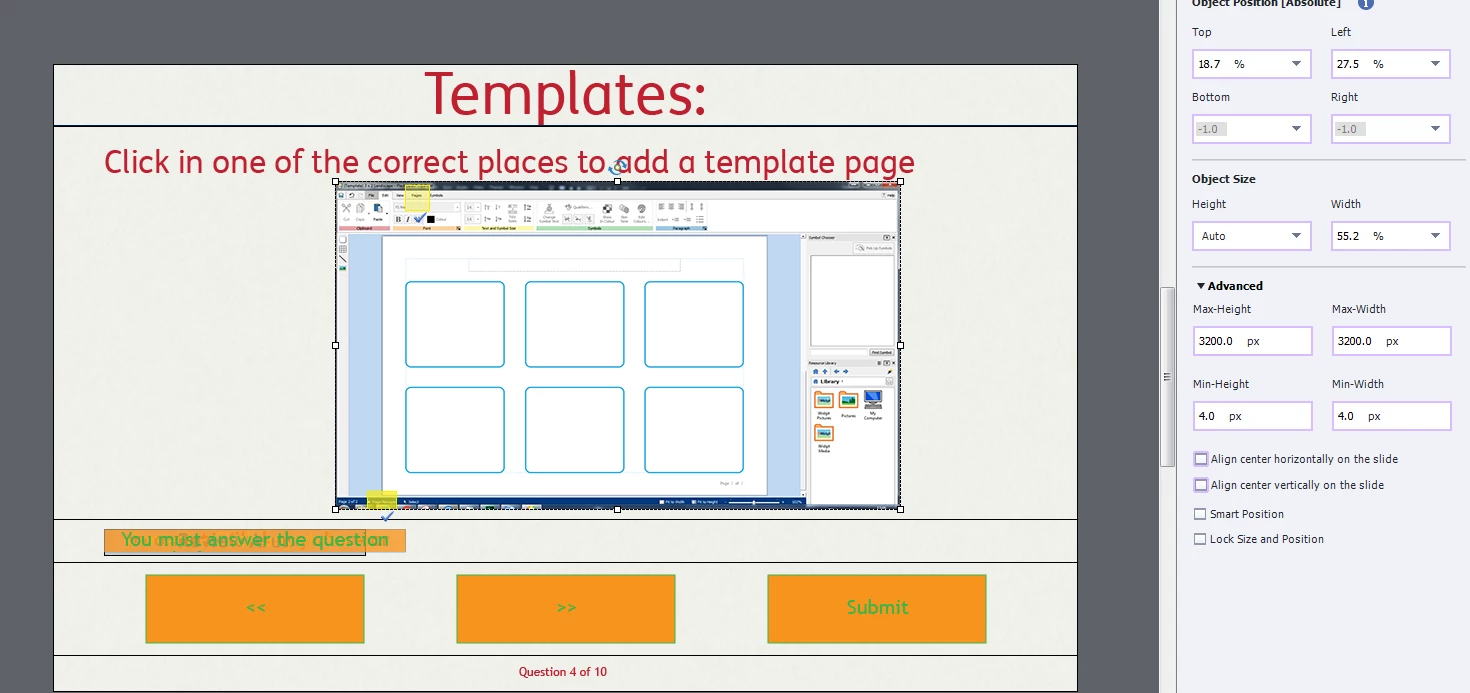1470x693 pixels.
Task: Click the Bold B icon in the embedded ribbon
Action: (x=398, y=219)
